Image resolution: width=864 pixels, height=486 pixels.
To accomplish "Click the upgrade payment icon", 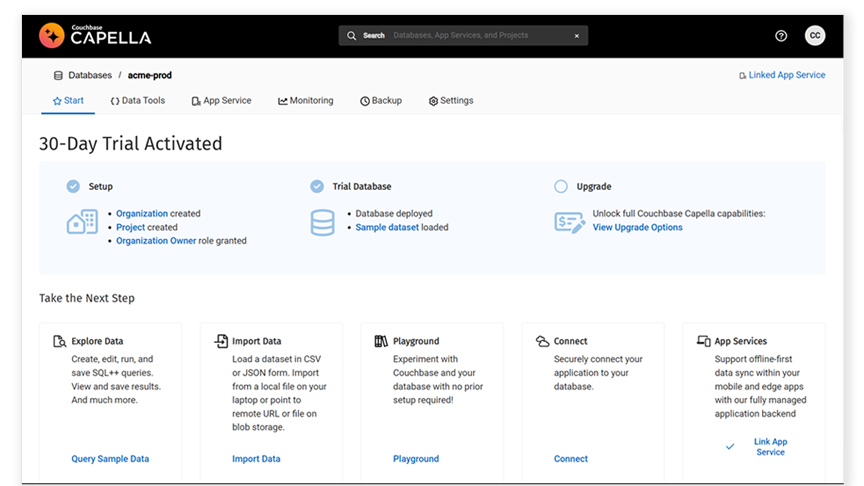I will (570, 223).
